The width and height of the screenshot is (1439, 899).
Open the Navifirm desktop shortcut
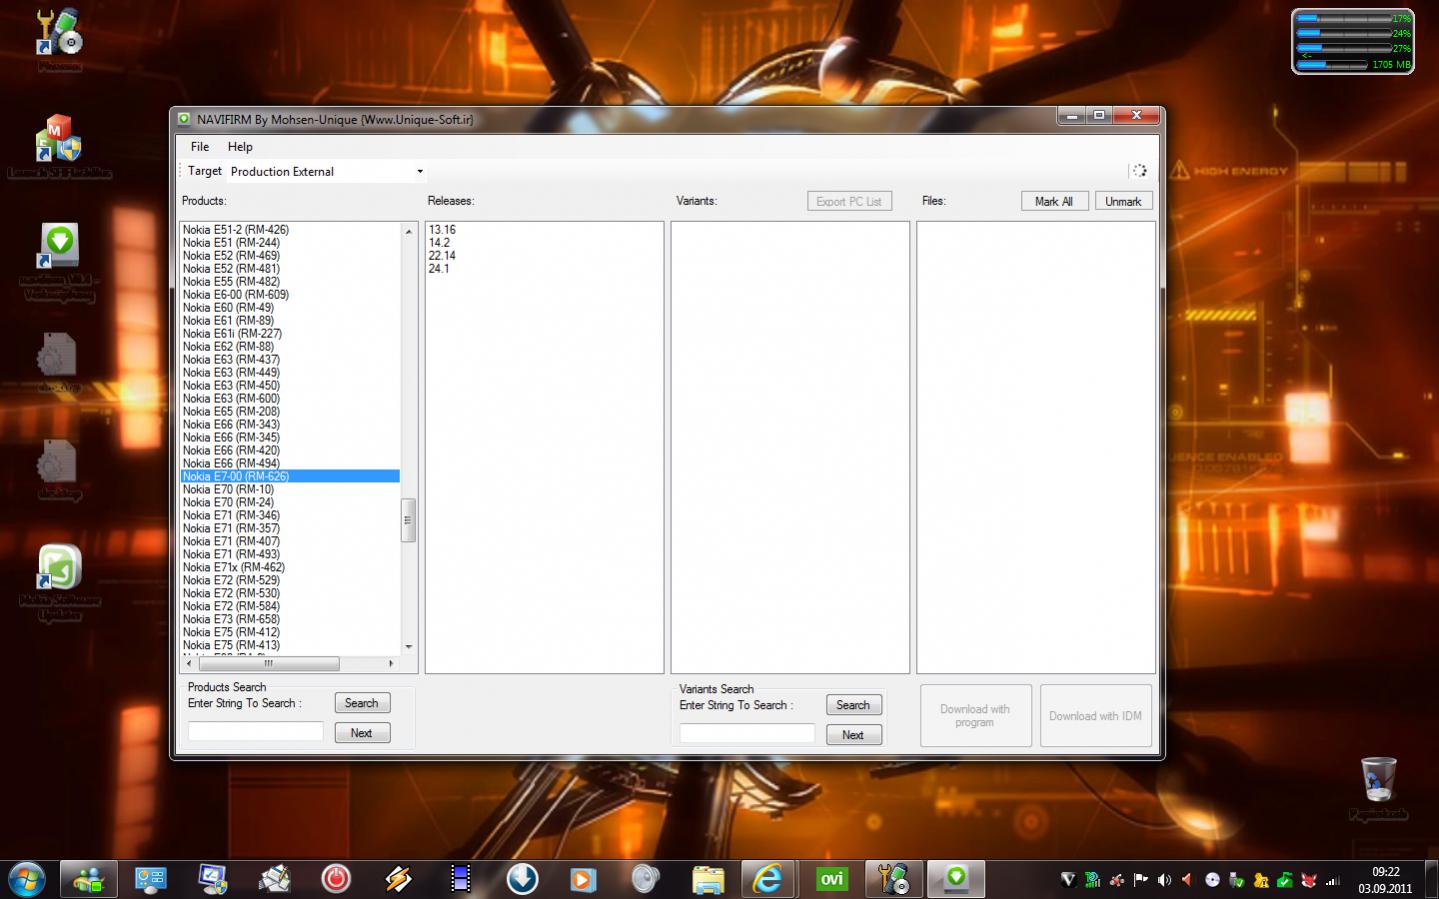pos(59,262)
